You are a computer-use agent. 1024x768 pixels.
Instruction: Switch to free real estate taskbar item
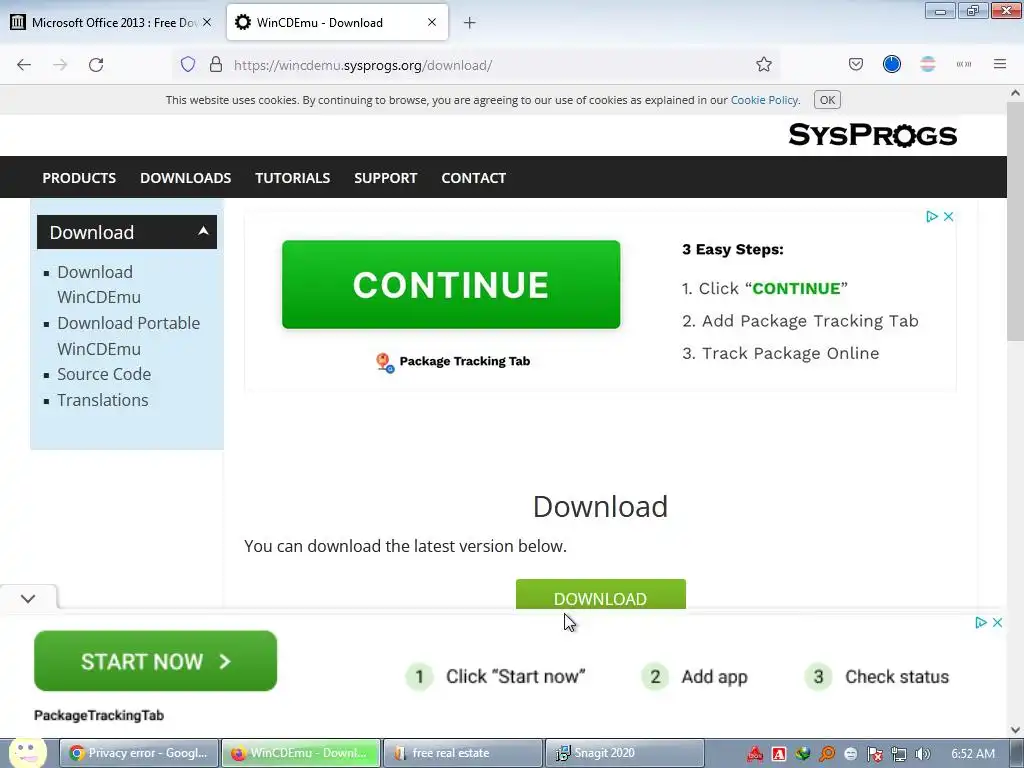pyautogui.click(x=463, y=753)
